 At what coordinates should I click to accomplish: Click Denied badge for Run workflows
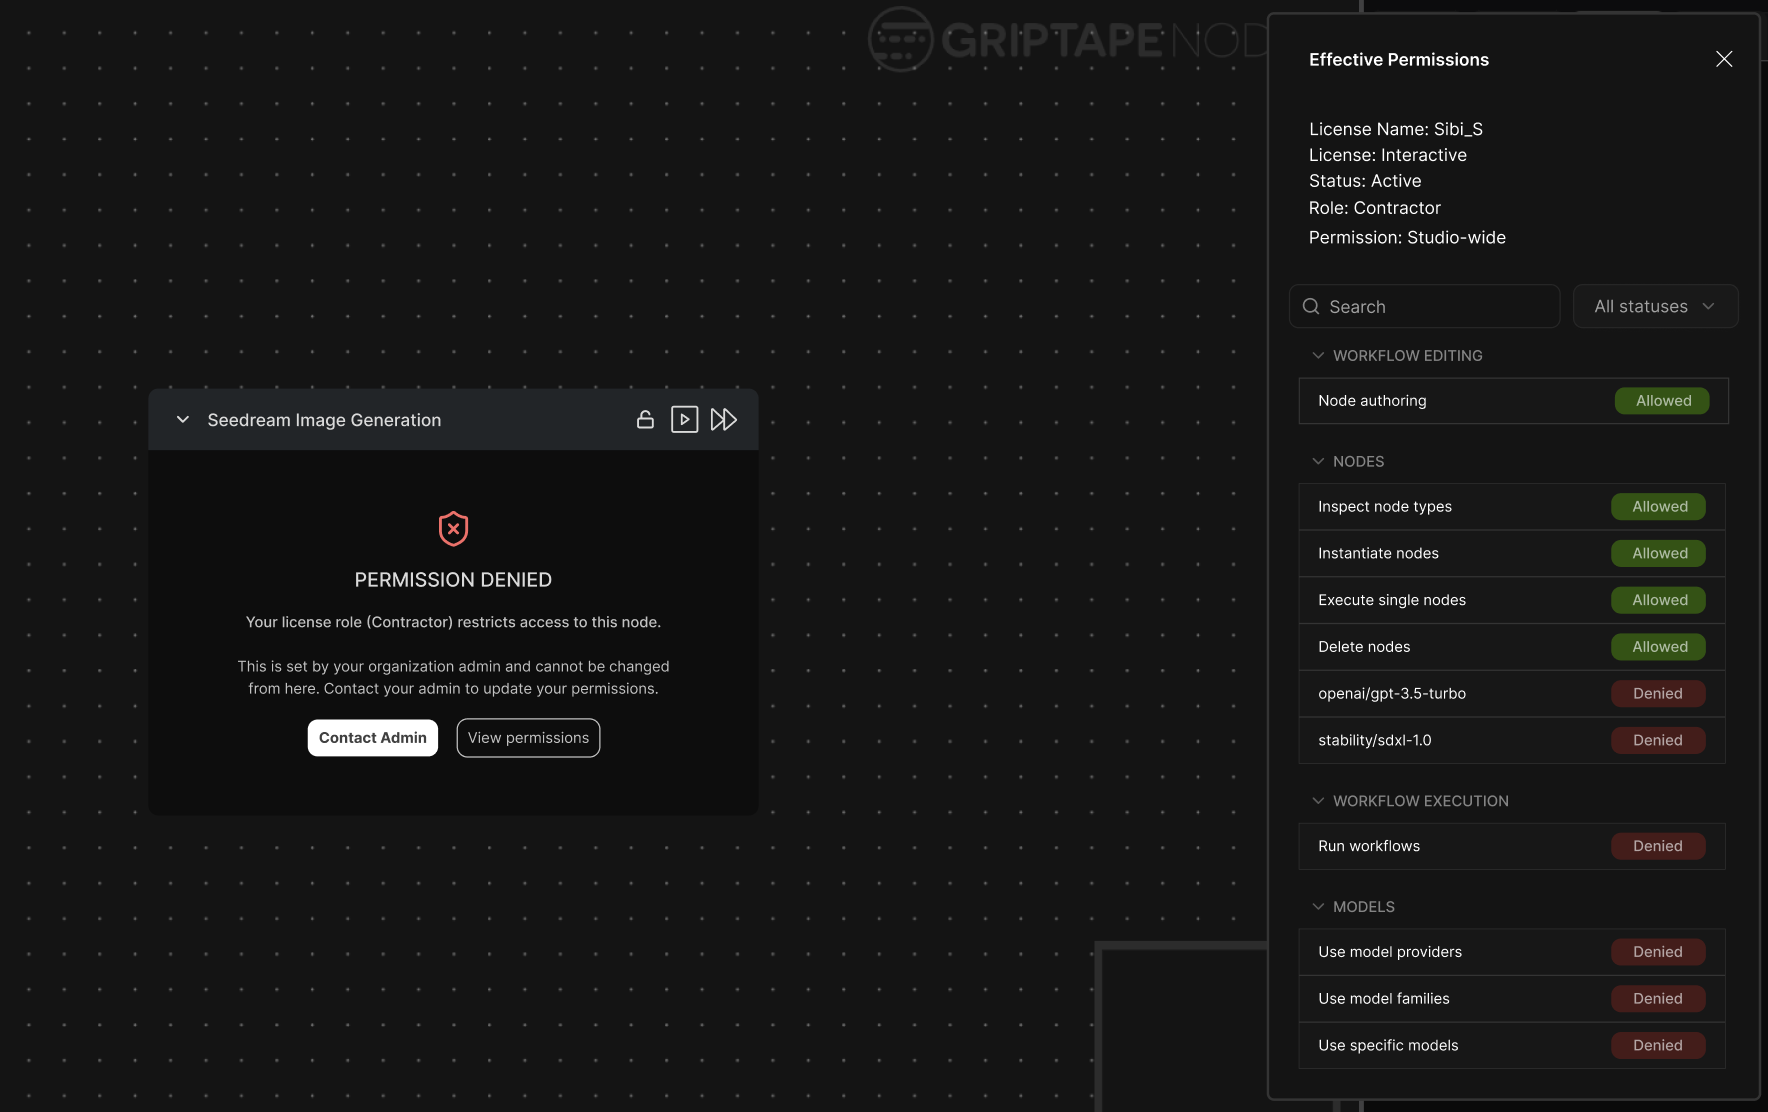pos(1659,846)
